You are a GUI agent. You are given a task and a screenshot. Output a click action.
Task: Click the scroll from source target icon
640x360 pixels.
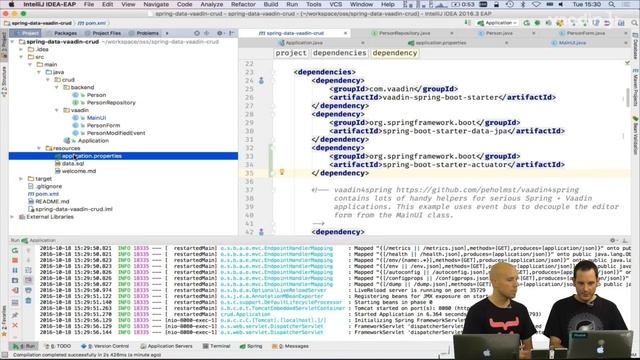197,33
